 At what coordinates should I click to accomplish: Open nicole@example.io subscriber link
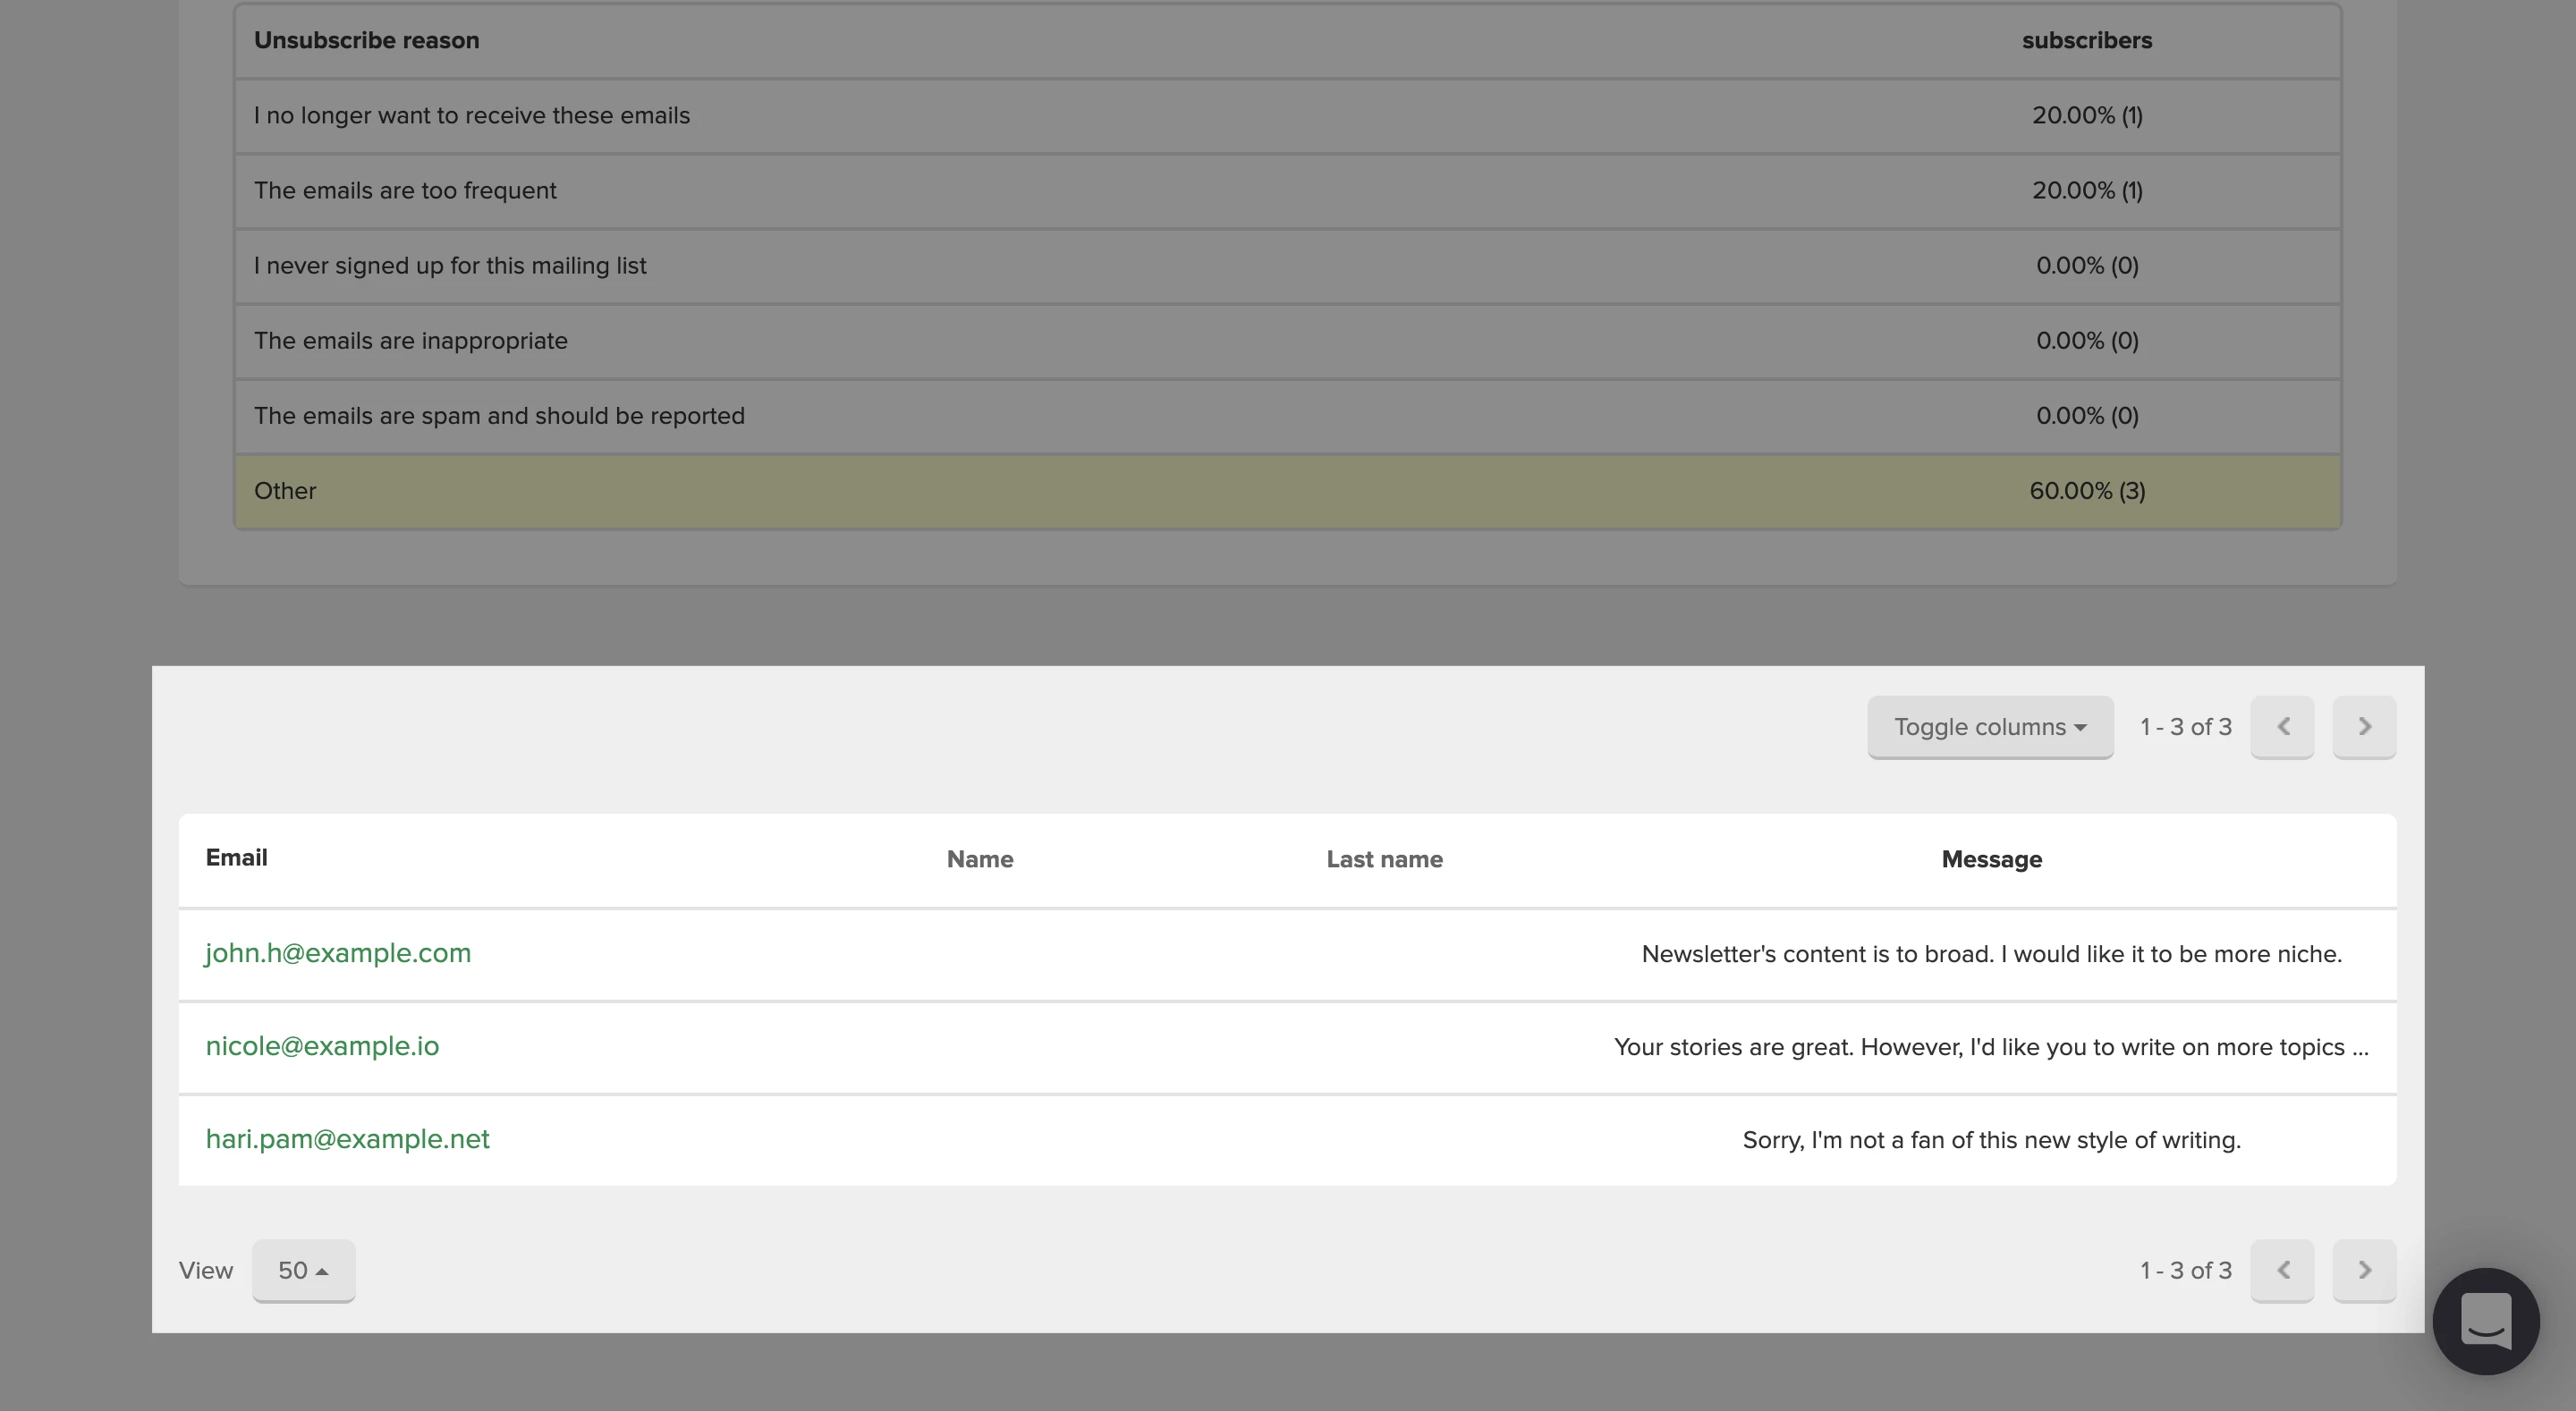[322, 1046]
